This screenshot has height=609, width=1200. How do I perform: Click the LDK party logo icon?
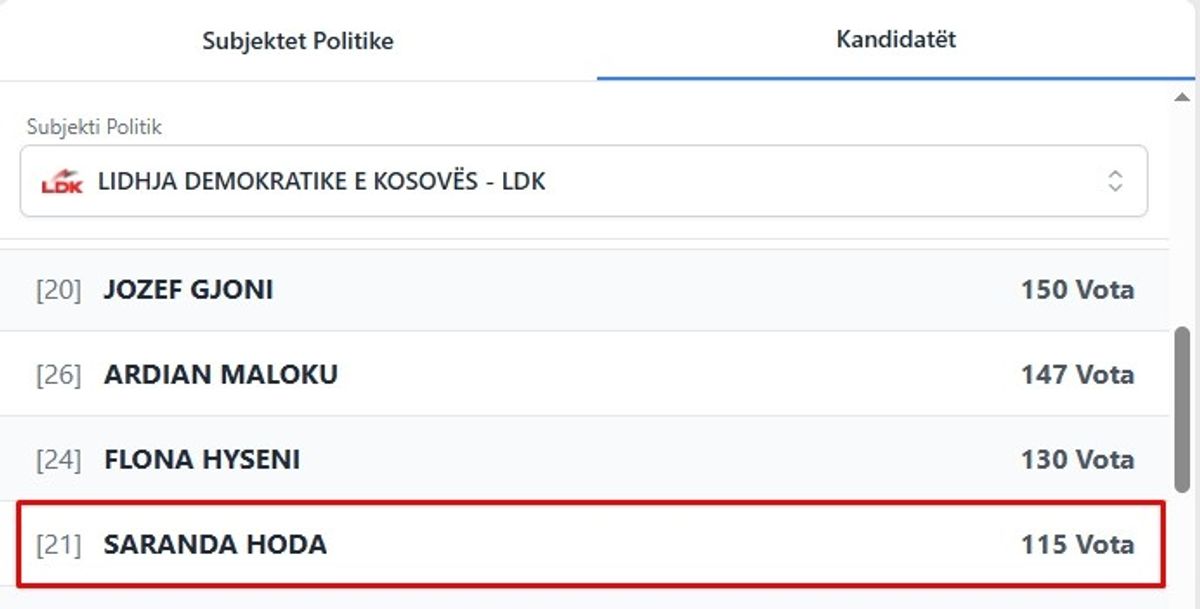tap(62, 182)
